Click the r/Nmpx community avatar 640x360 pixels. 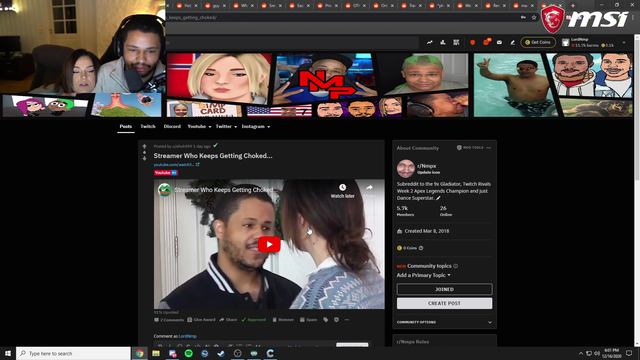[406, 169]
